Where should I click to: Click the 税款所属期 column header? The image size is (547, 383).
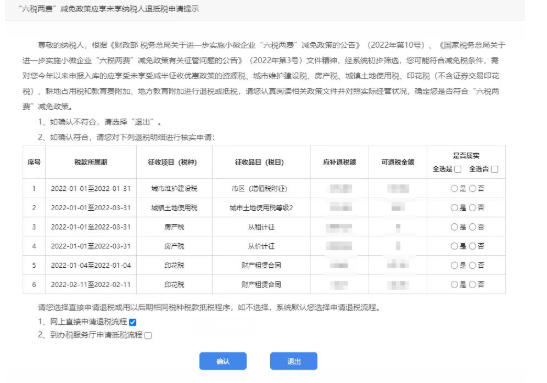(x=91, y=162)
